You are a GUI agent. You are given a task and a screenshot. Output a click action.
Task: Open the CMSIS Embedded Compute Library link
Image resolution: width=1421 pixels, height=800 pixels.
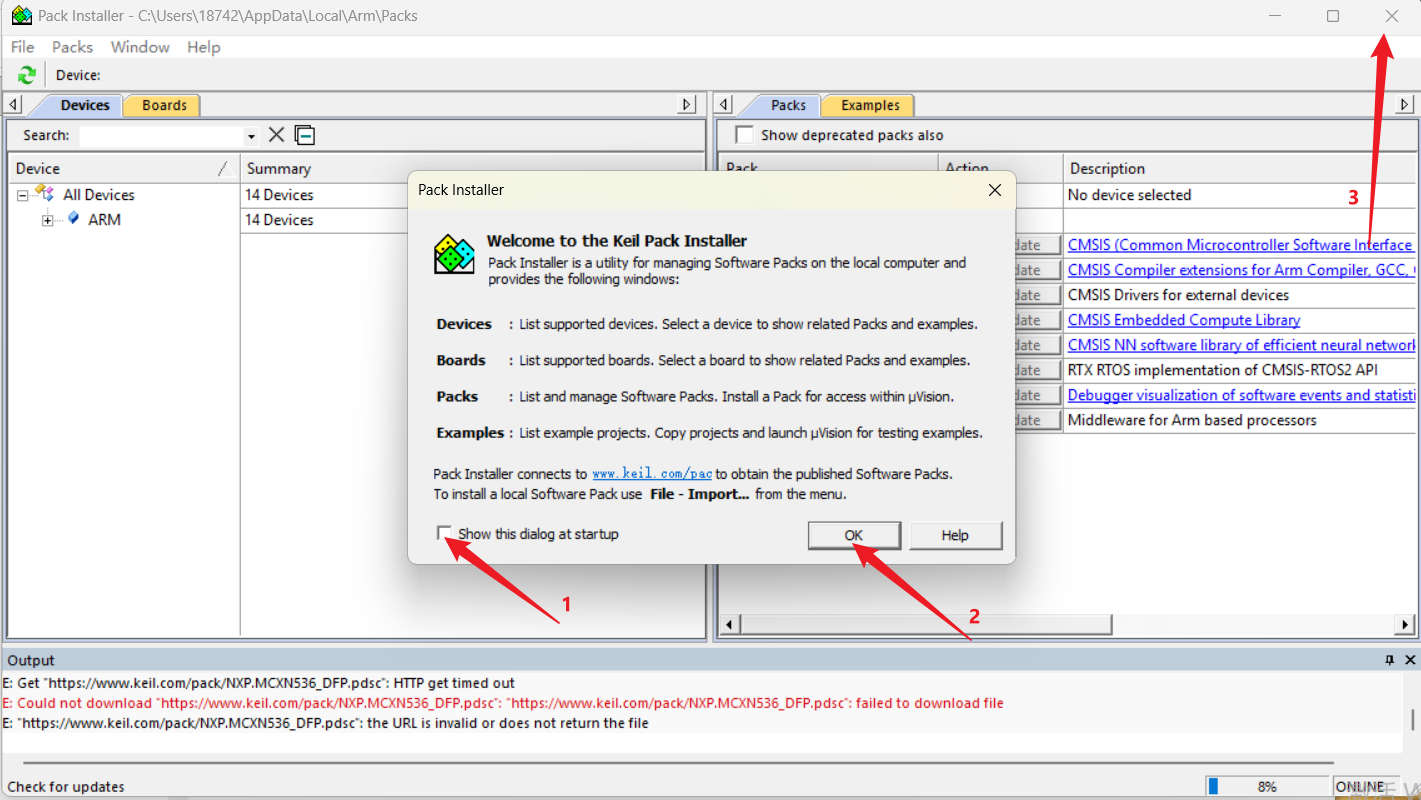pos(1184,320)
